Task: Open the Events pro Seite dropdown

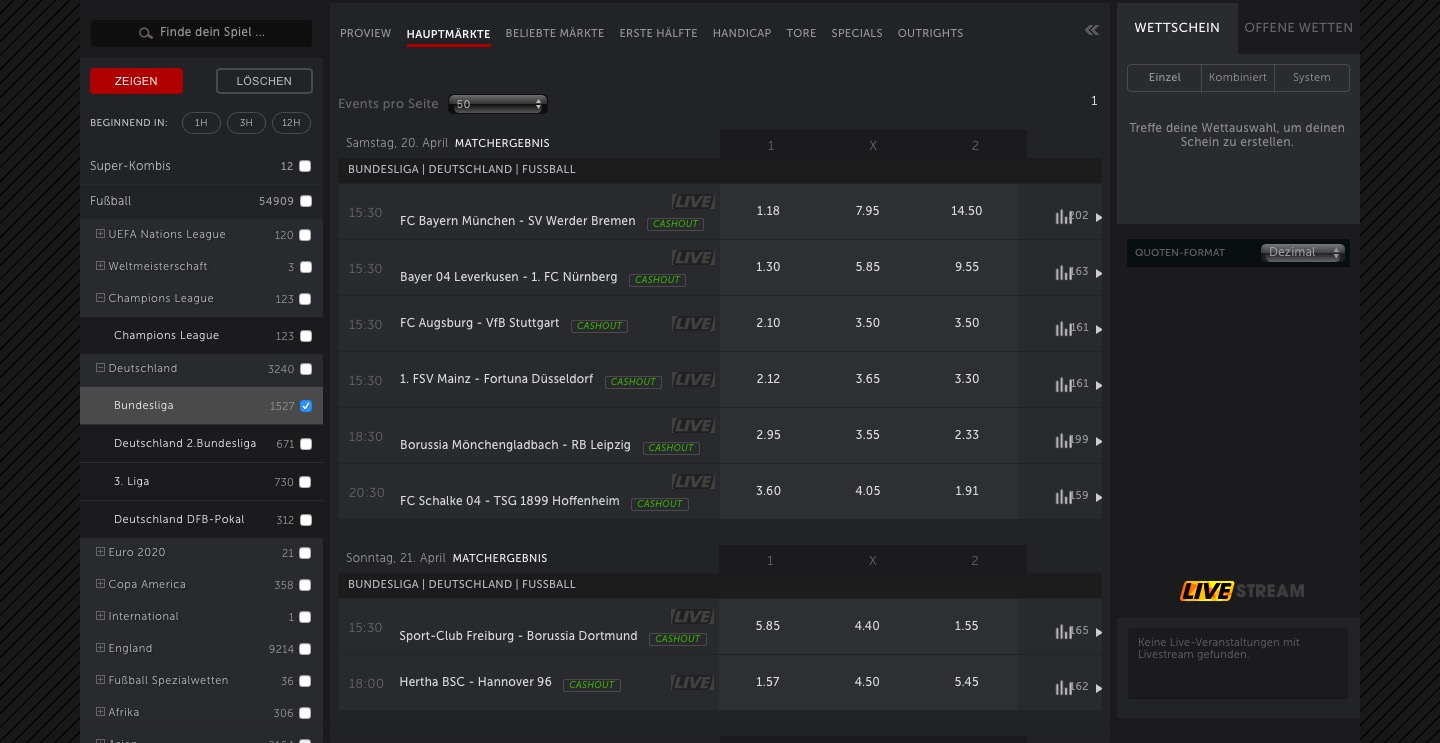Action: 498,104
